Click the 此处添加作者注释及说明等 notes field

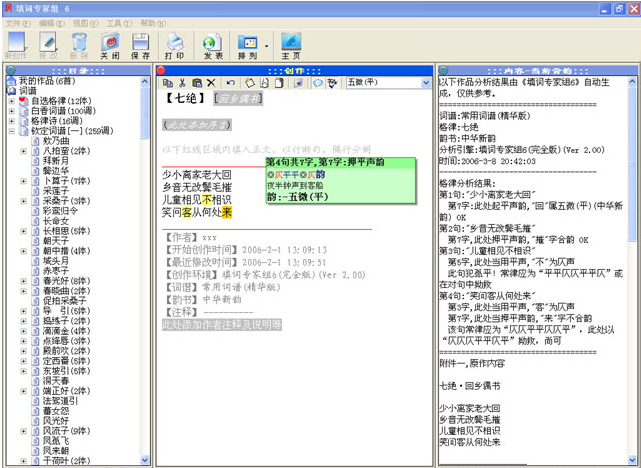coord(222,325)
